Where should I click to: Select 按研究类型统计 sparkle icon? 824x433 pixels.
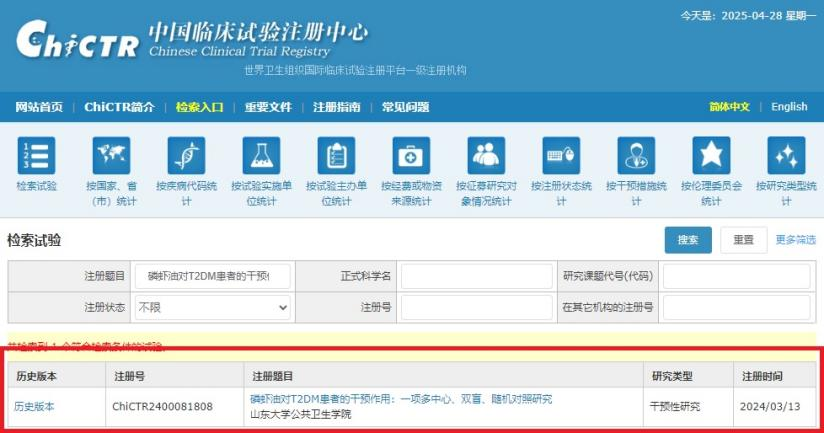786,156
